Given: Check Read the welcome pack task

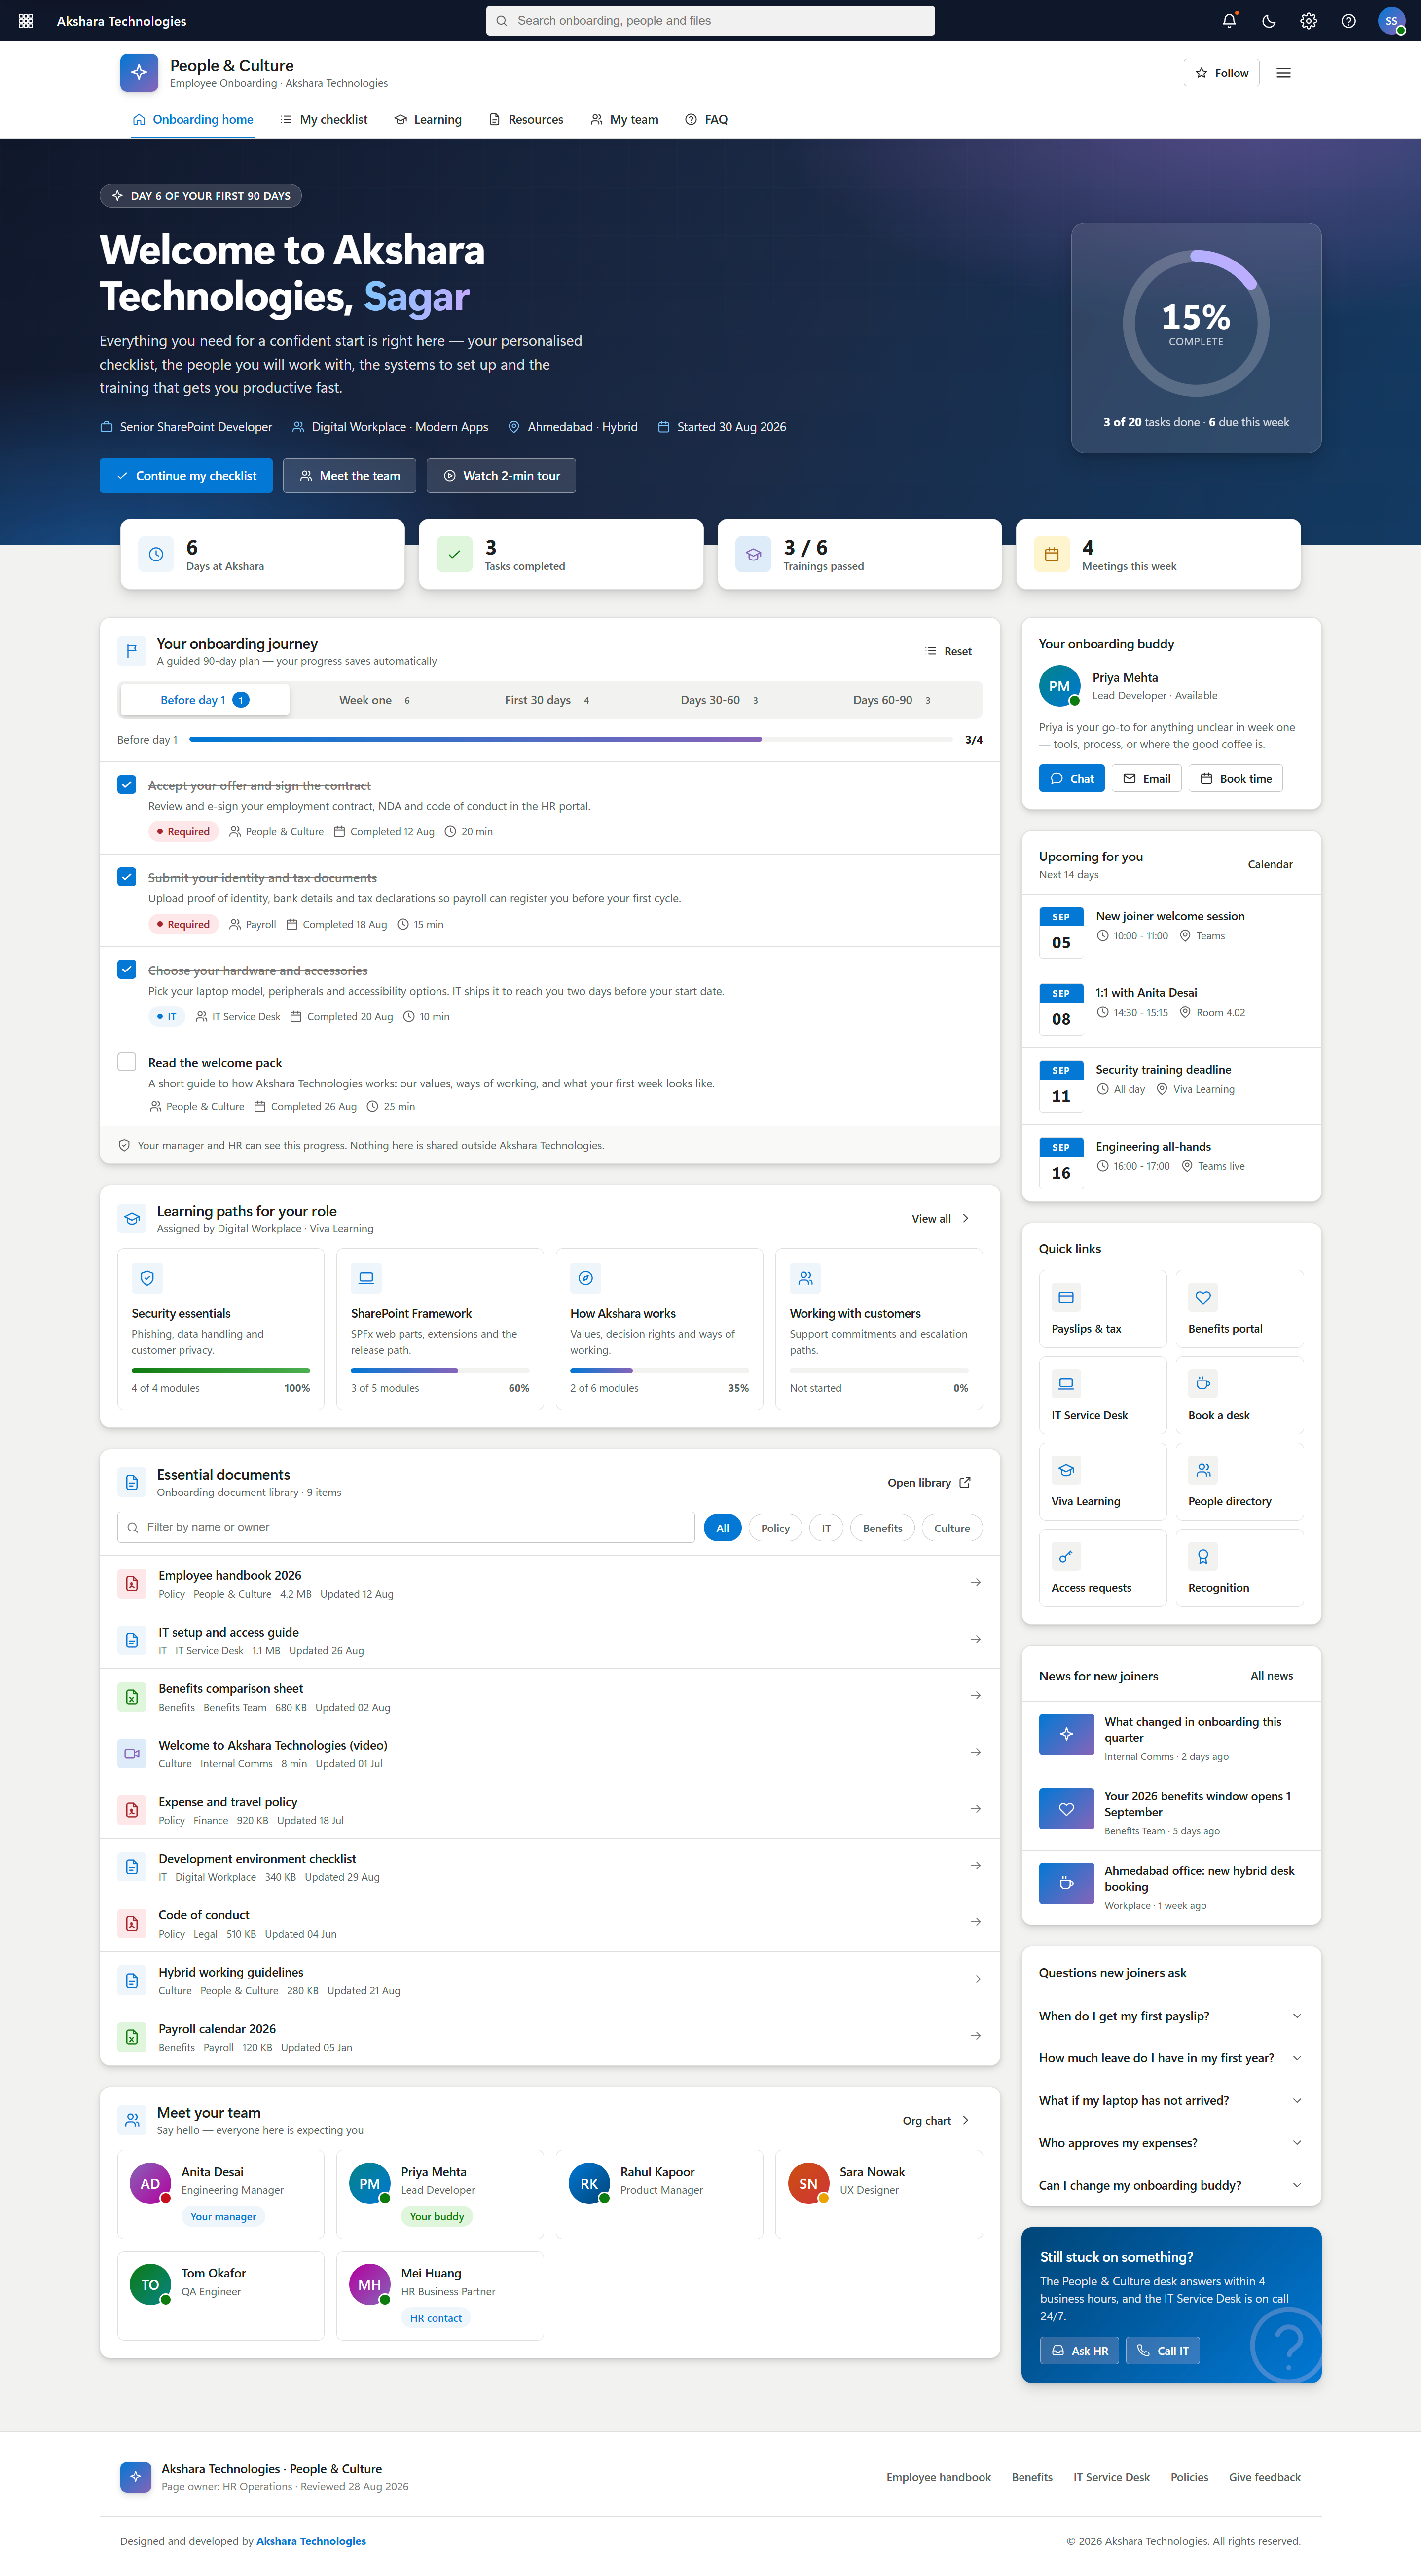Looking at the screenshot, I should click(x=127, y=1062).
